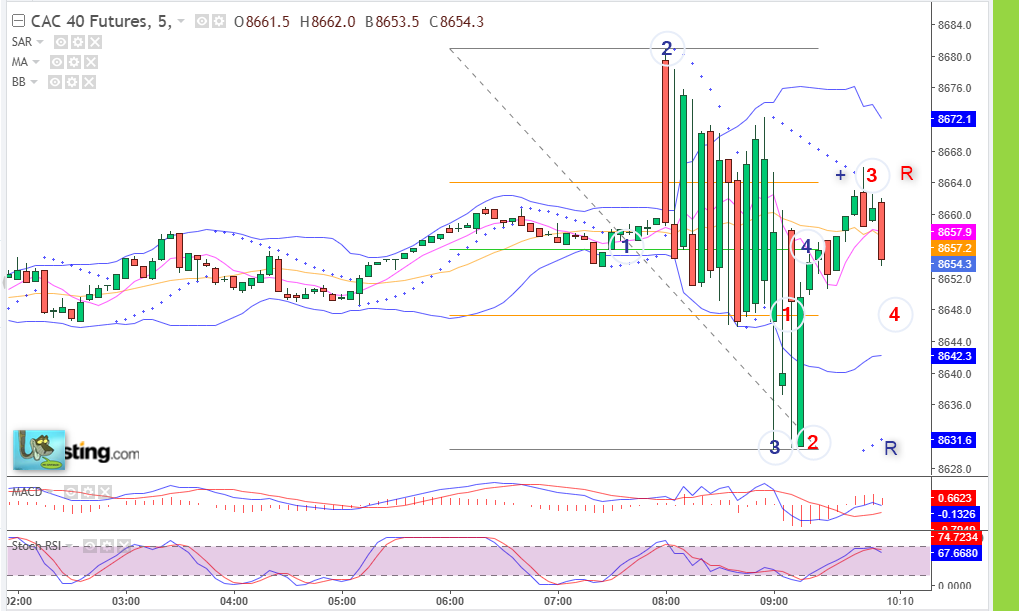Expand the MA indicator dropdown arrow
Screen dimensions: 1019x611
[36, 62]
